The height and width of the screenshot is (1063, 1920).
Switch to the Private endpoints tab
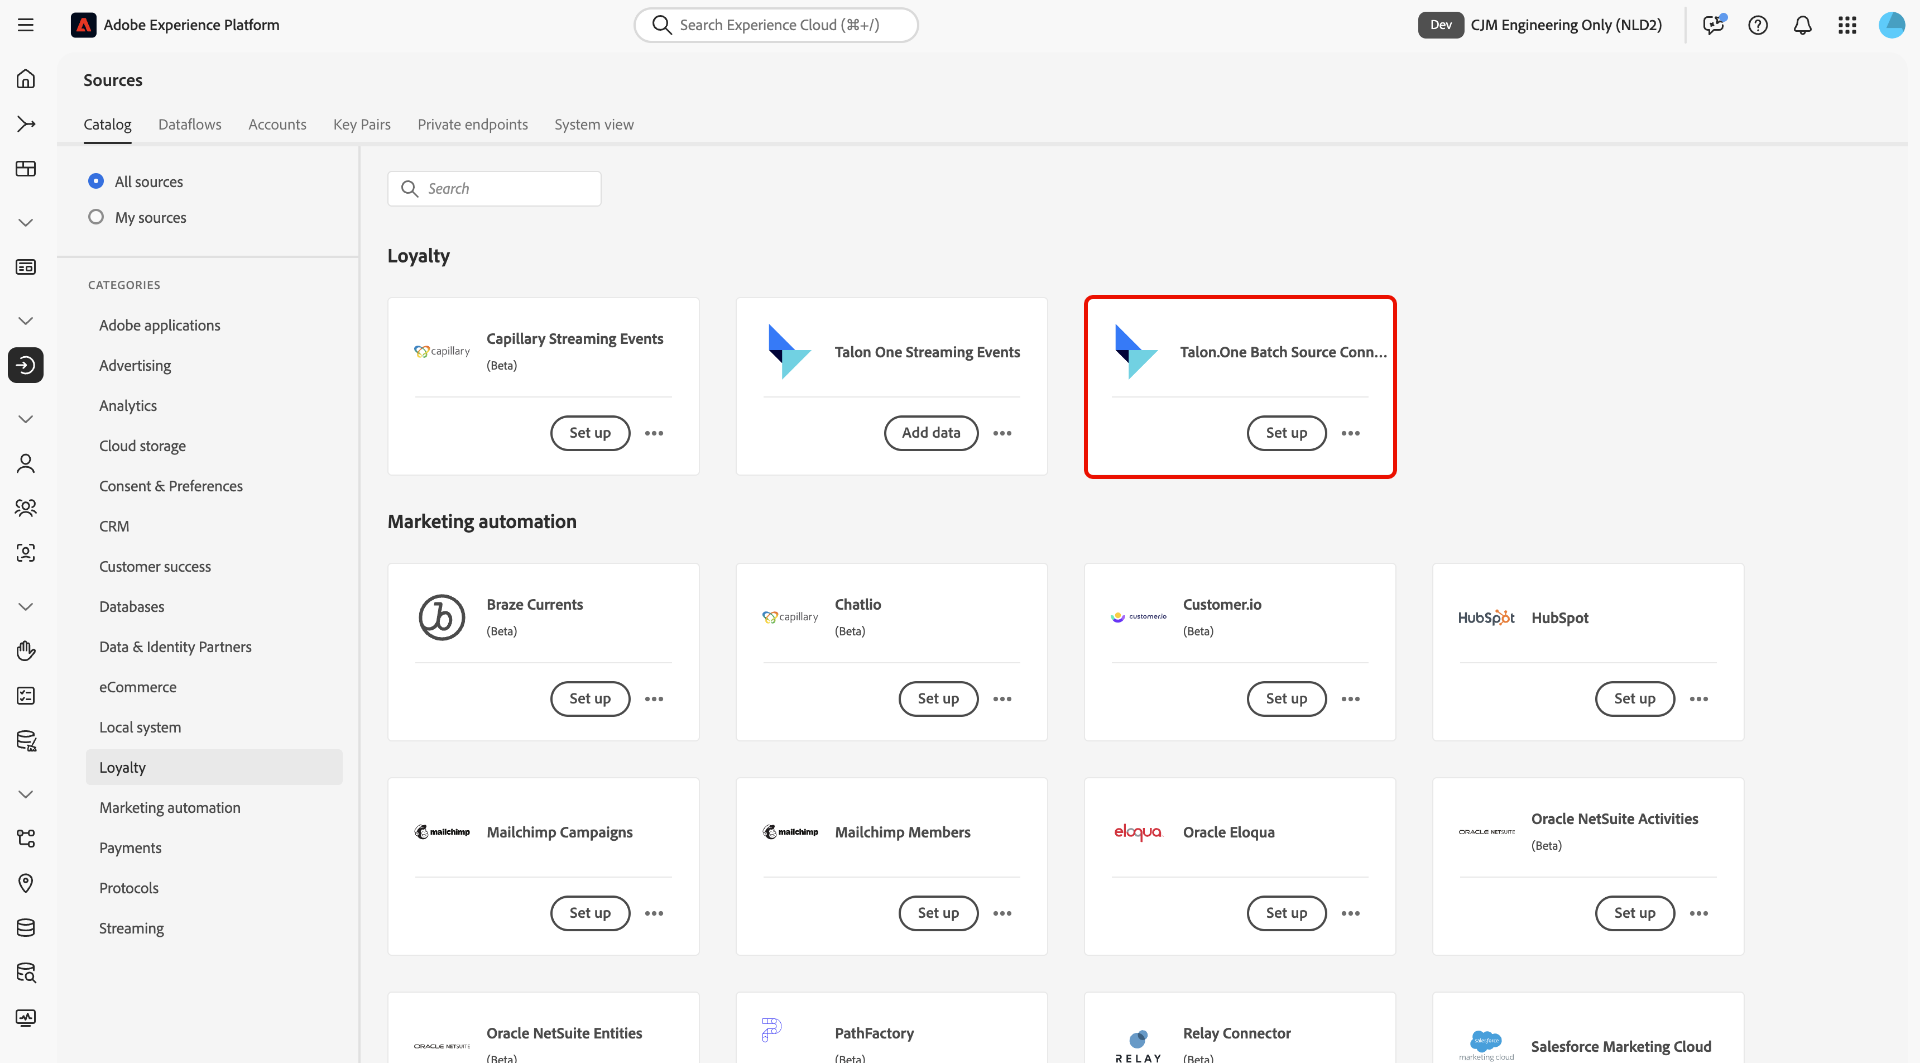pyautogui.click(x=473, y=124)
